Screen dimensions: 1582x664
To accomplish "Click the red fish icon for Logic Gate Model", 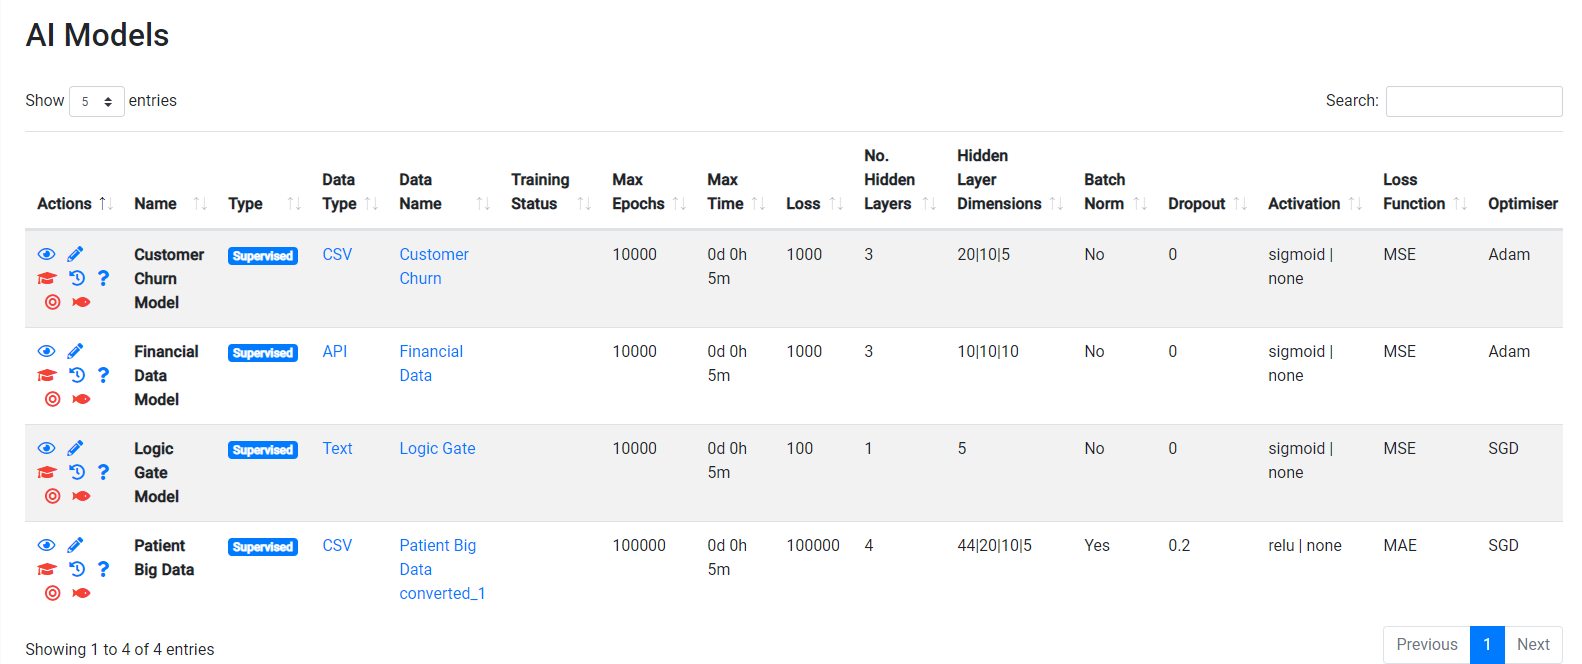I will pyautogui.click(x=82, y=496).
